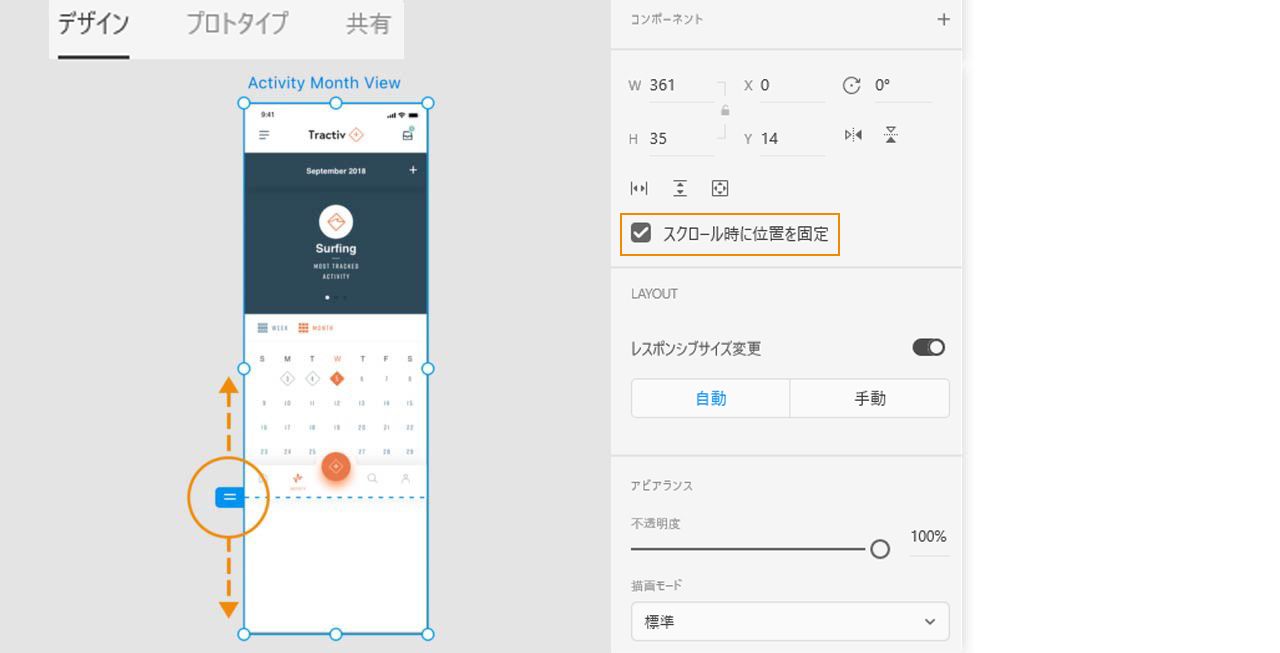Select the rotation icon beside 0°
1280x653 pixels.
tap(851, 86)
